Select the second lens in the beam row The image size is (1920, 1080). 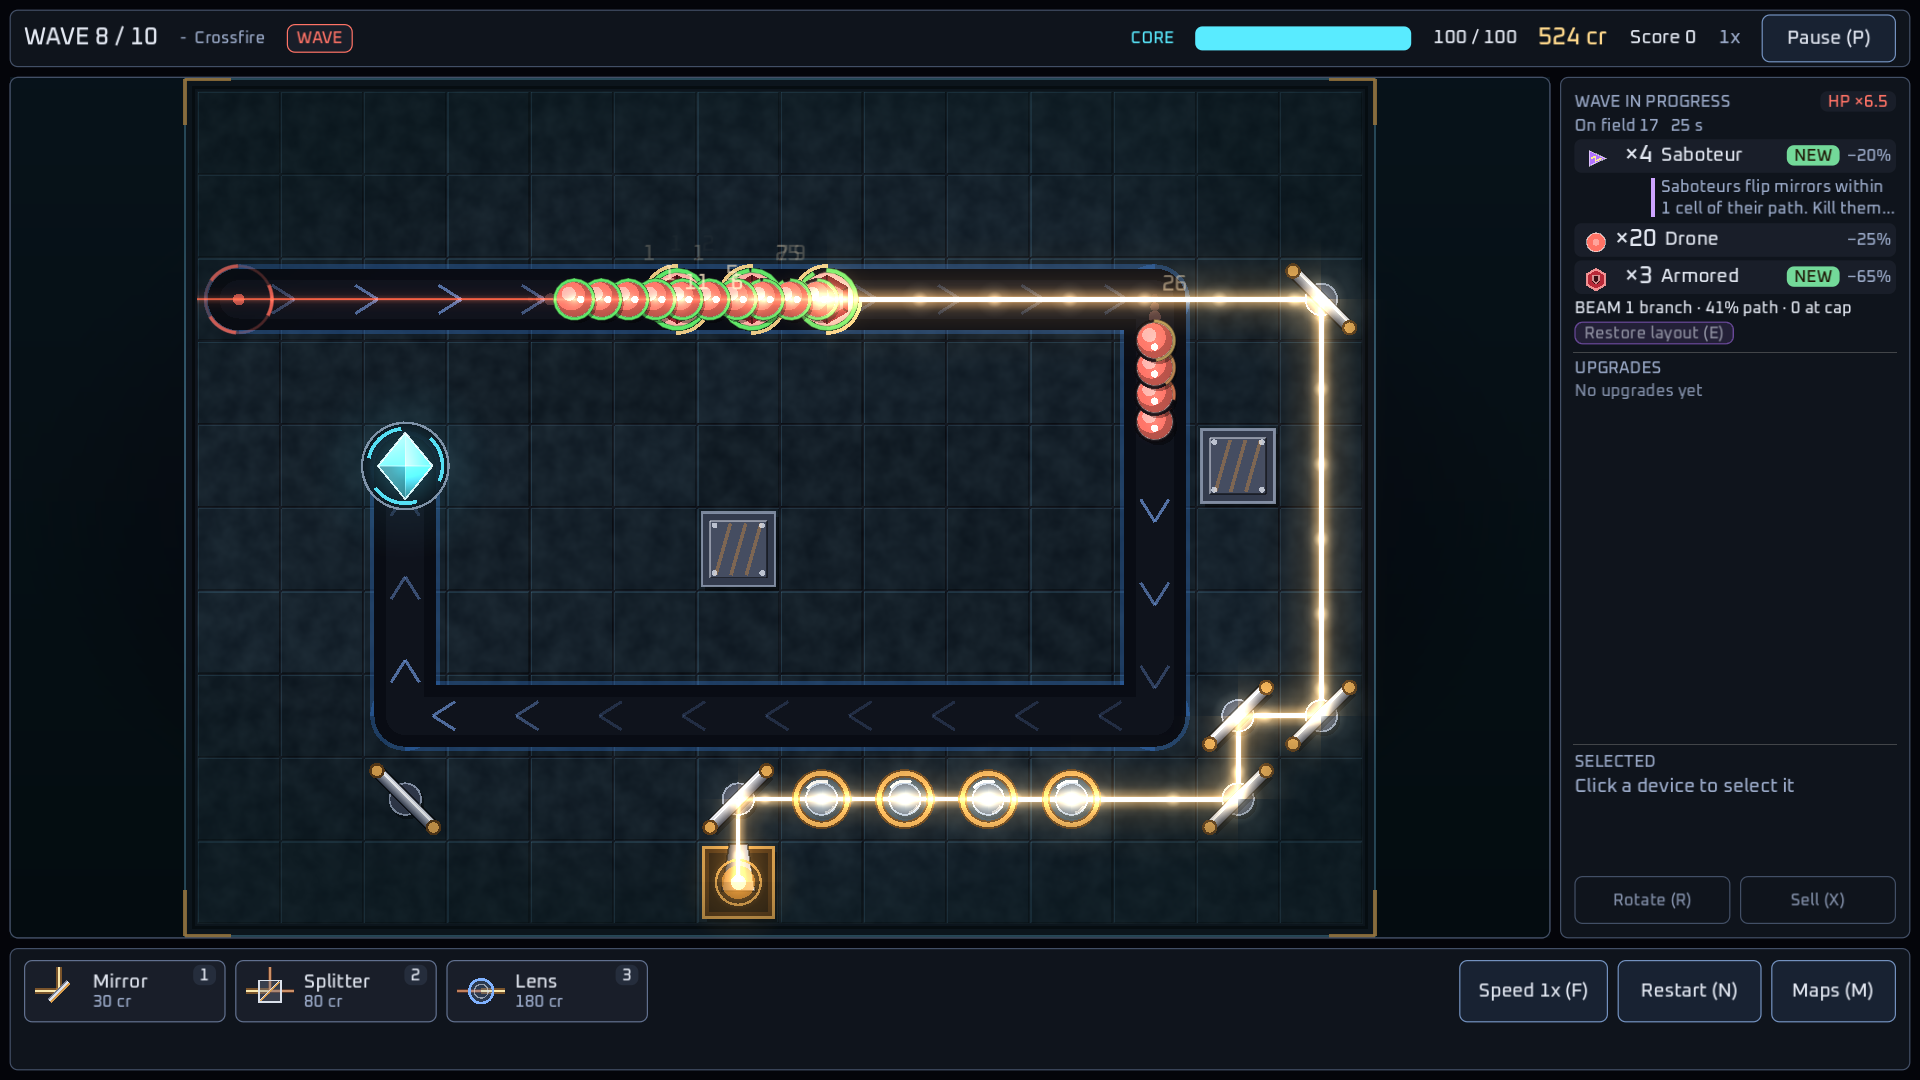(x=905, y=799)
